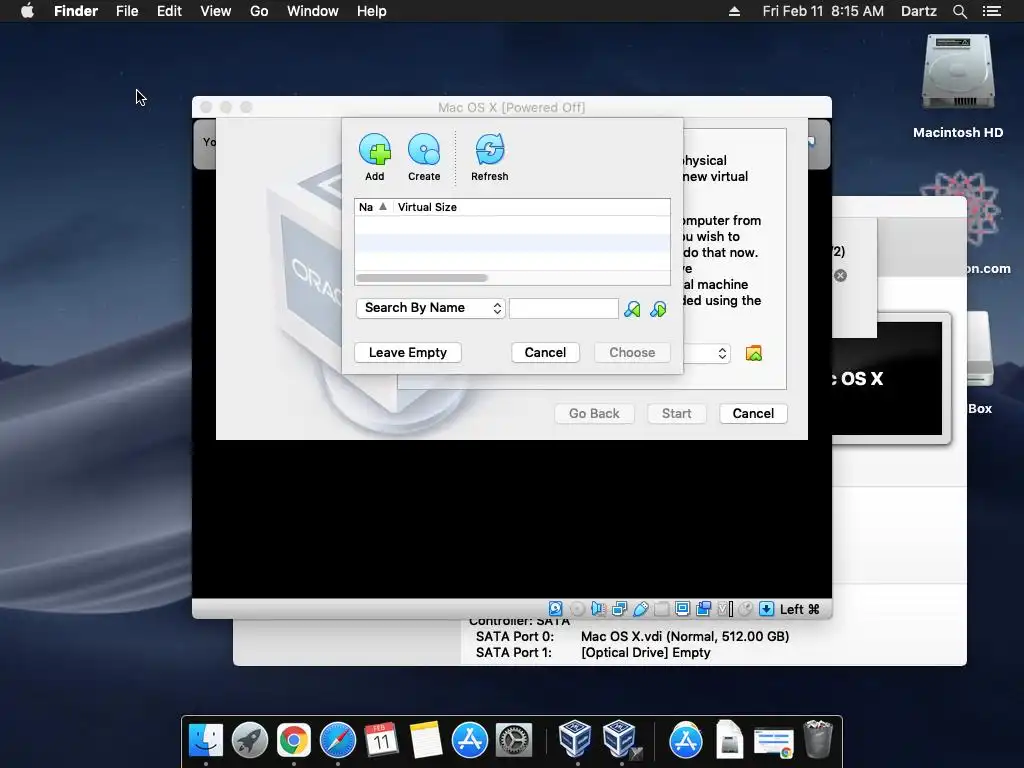The width and height of the screenshot is (1024, 768).
Task: Click the eject icon in the menu bar
Action: pos(734,11)
